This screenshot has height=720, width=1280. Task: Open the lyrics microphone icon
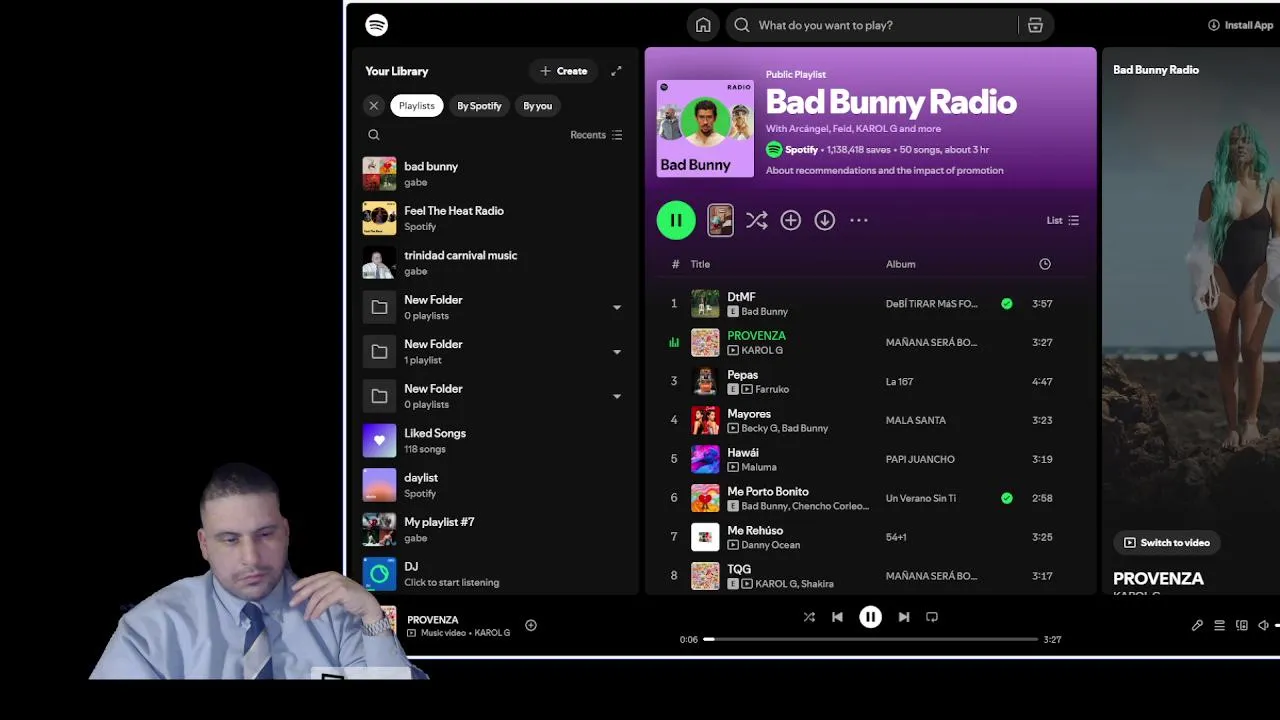point(1197,626)
